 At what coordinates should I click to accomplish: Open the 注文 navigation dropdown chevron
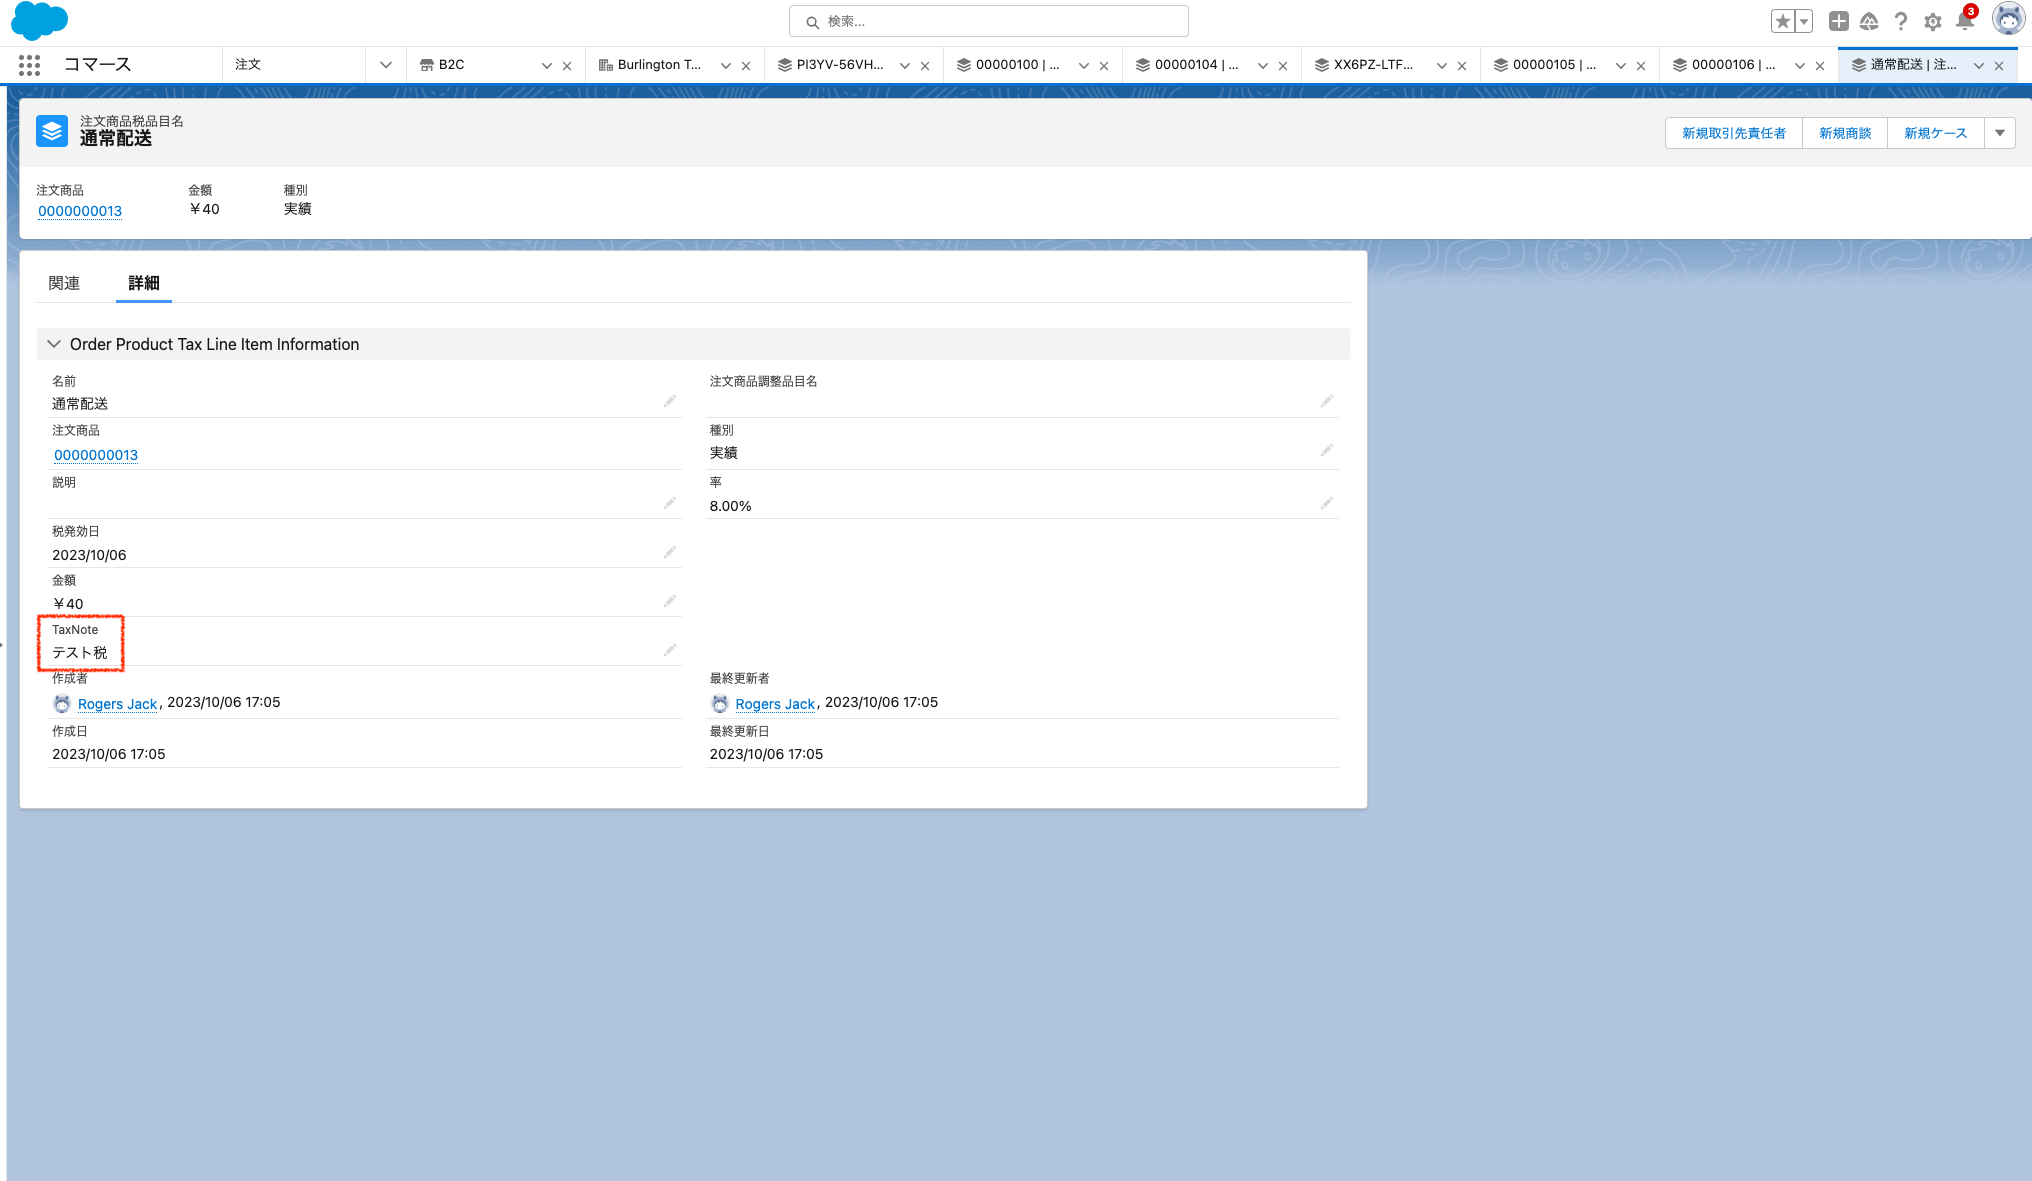coord(385,65)
